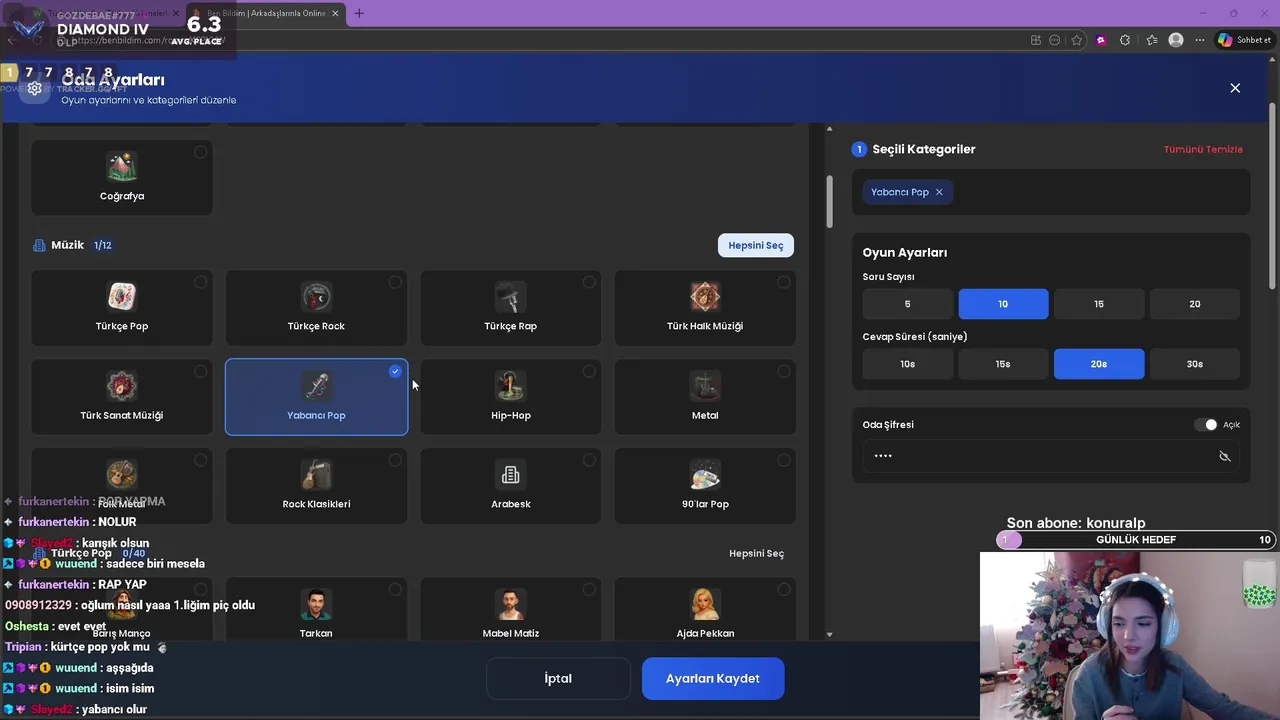The width and height of the screenshot is (1280, 720).
Task: Set answer time to 20s
Action: [x=1099, y=364]
